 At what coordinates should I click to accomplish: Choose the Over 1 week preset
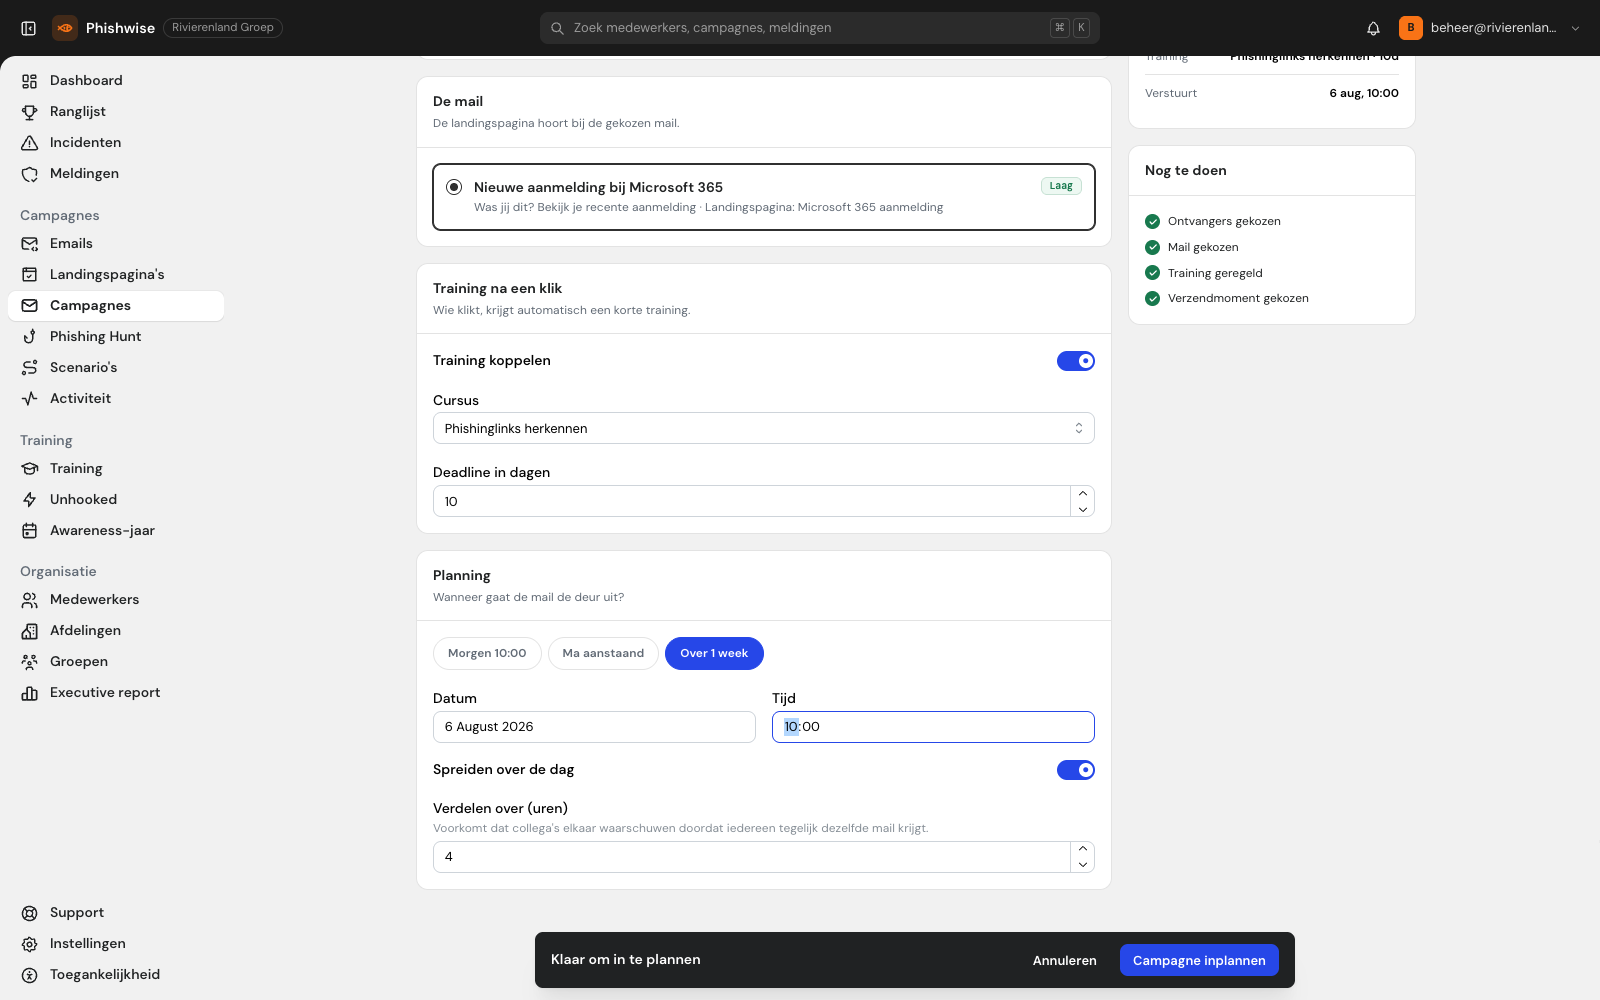point(714,653)
